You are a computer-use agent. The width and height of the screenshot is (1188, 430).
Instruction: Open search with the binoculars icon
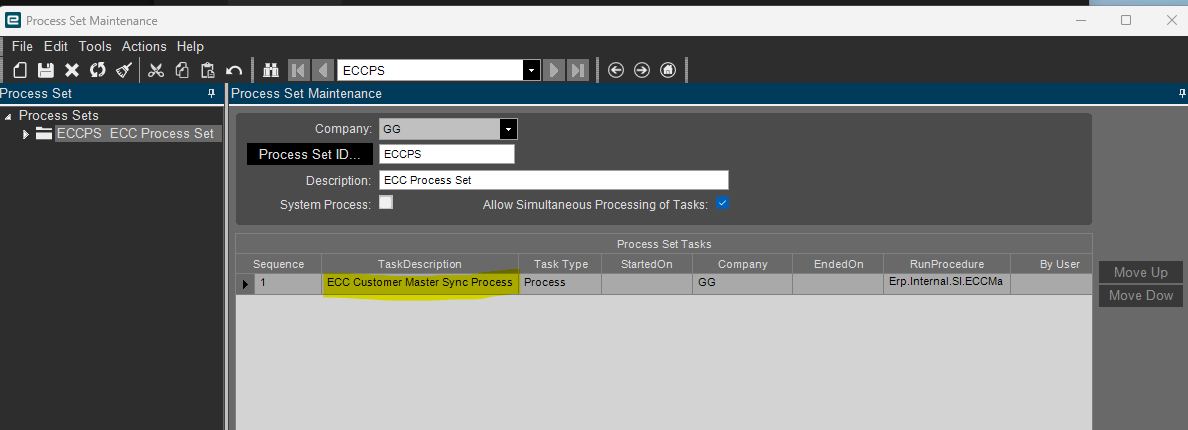click(x=271, y=70)
